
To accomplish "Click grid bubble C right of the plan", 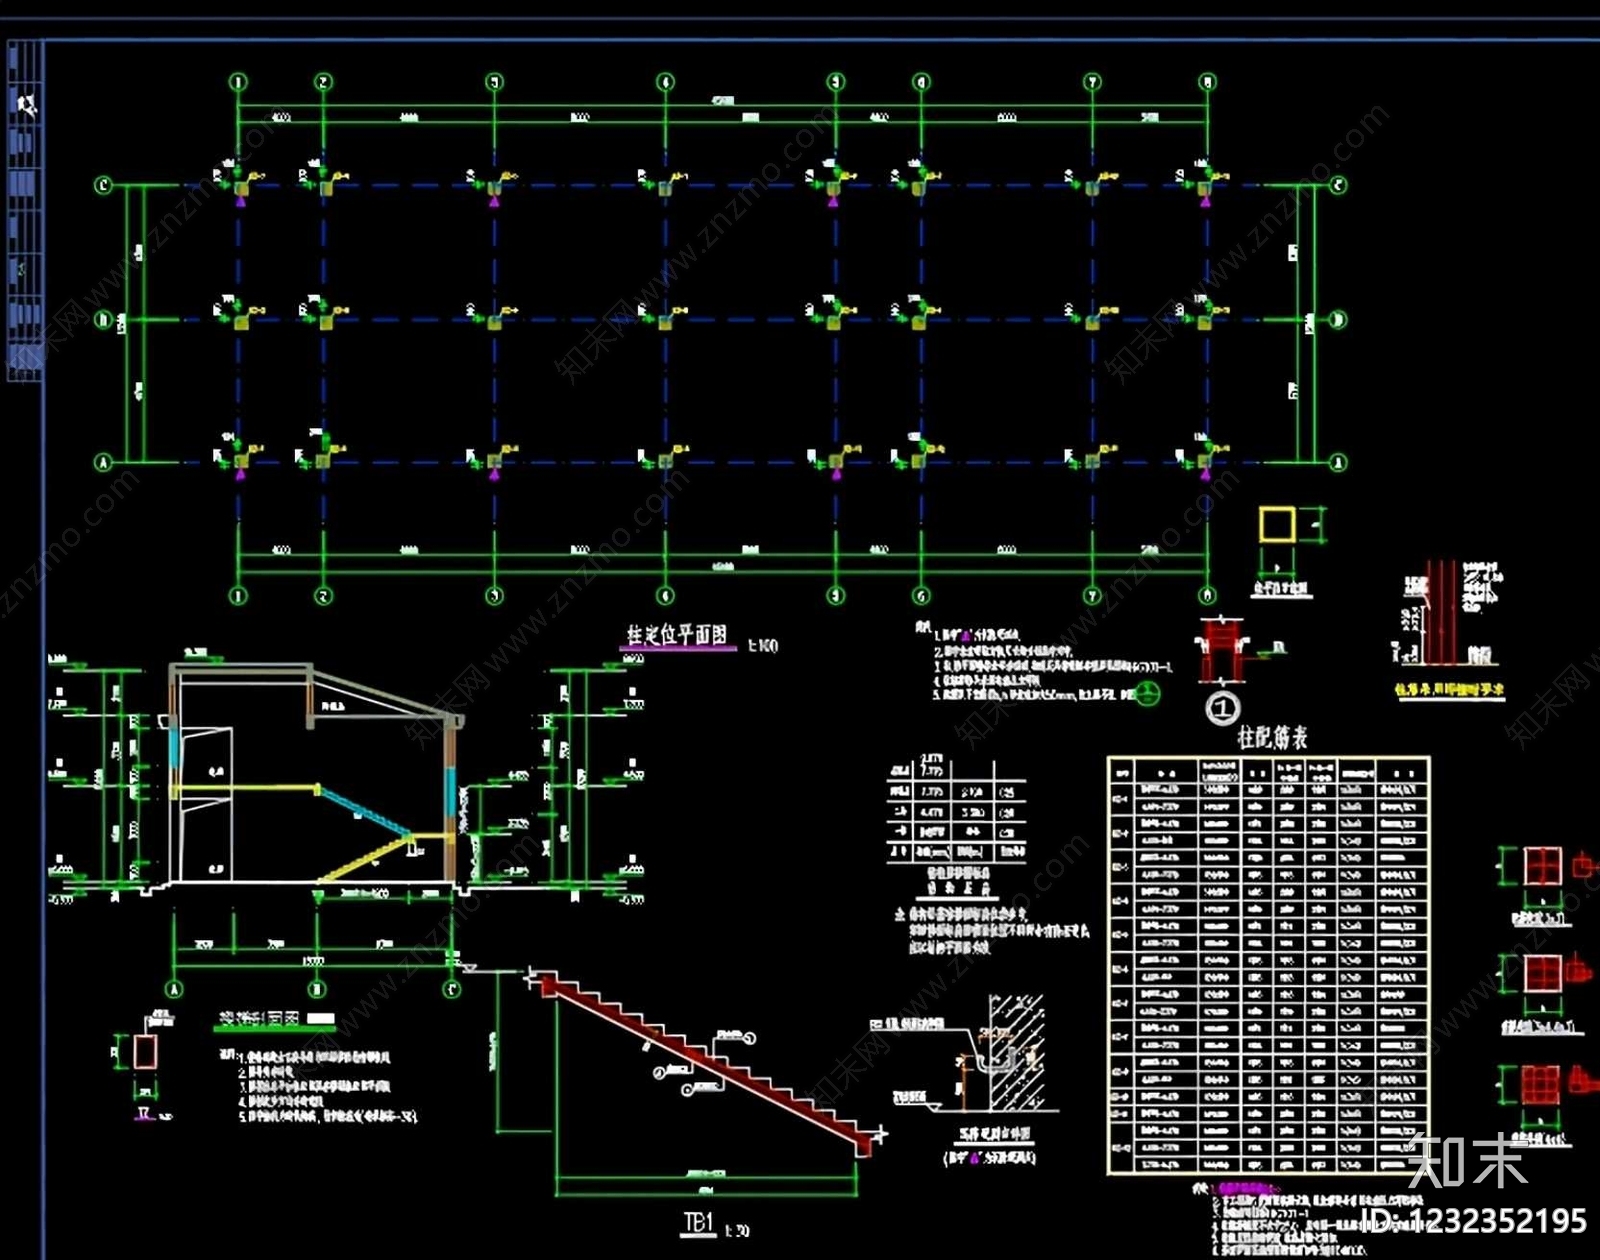I will point(1339,185).
